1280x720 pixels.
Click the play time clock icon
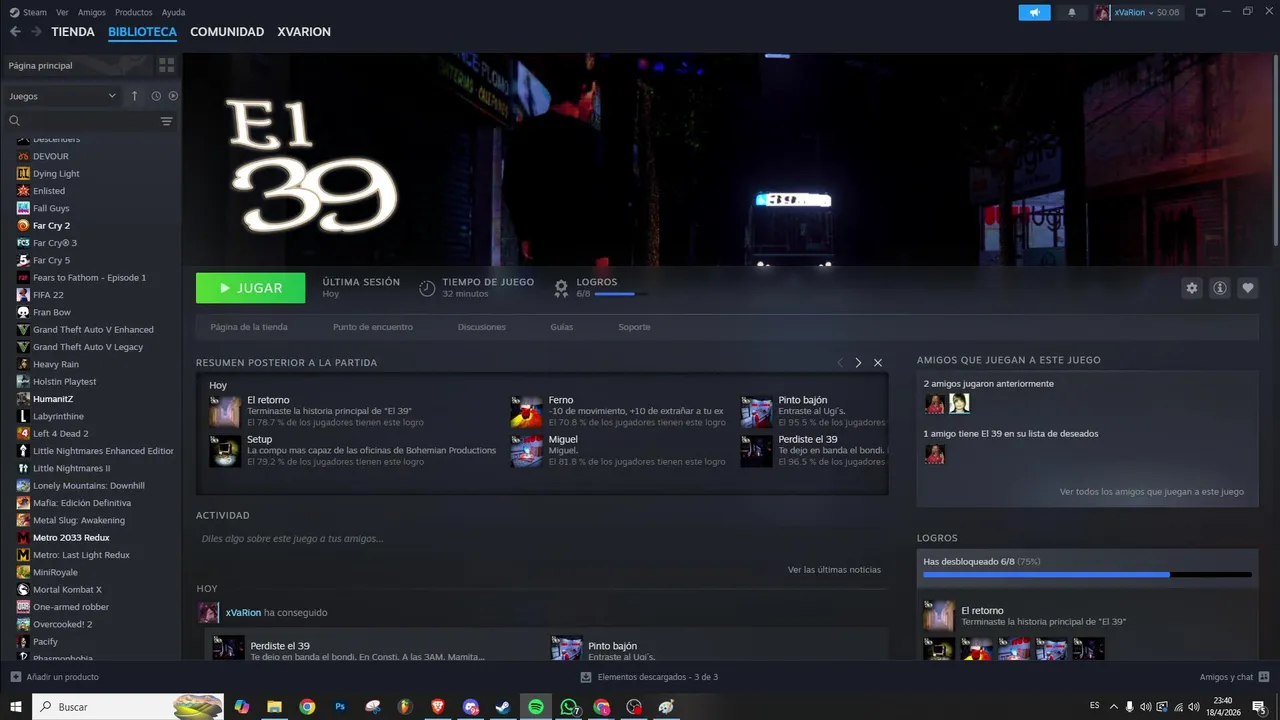pos(427,288)
